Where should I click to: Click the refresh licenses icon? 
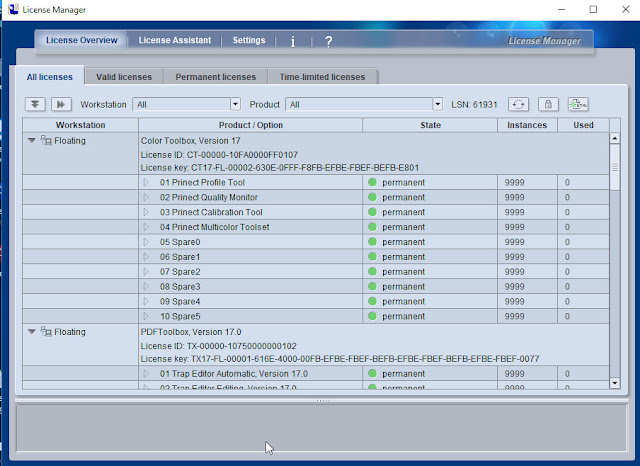click(518, 104)
